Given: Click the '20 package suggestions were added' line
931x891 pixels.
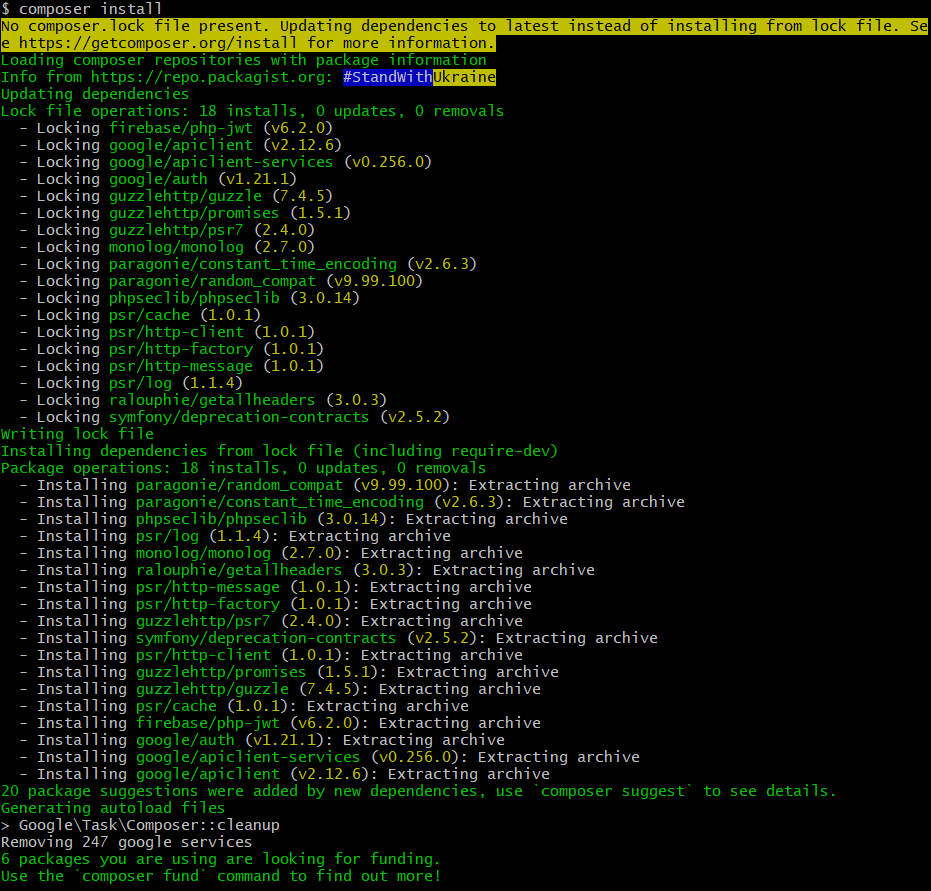Looking at the screenshot, I should tap(419, 792).
